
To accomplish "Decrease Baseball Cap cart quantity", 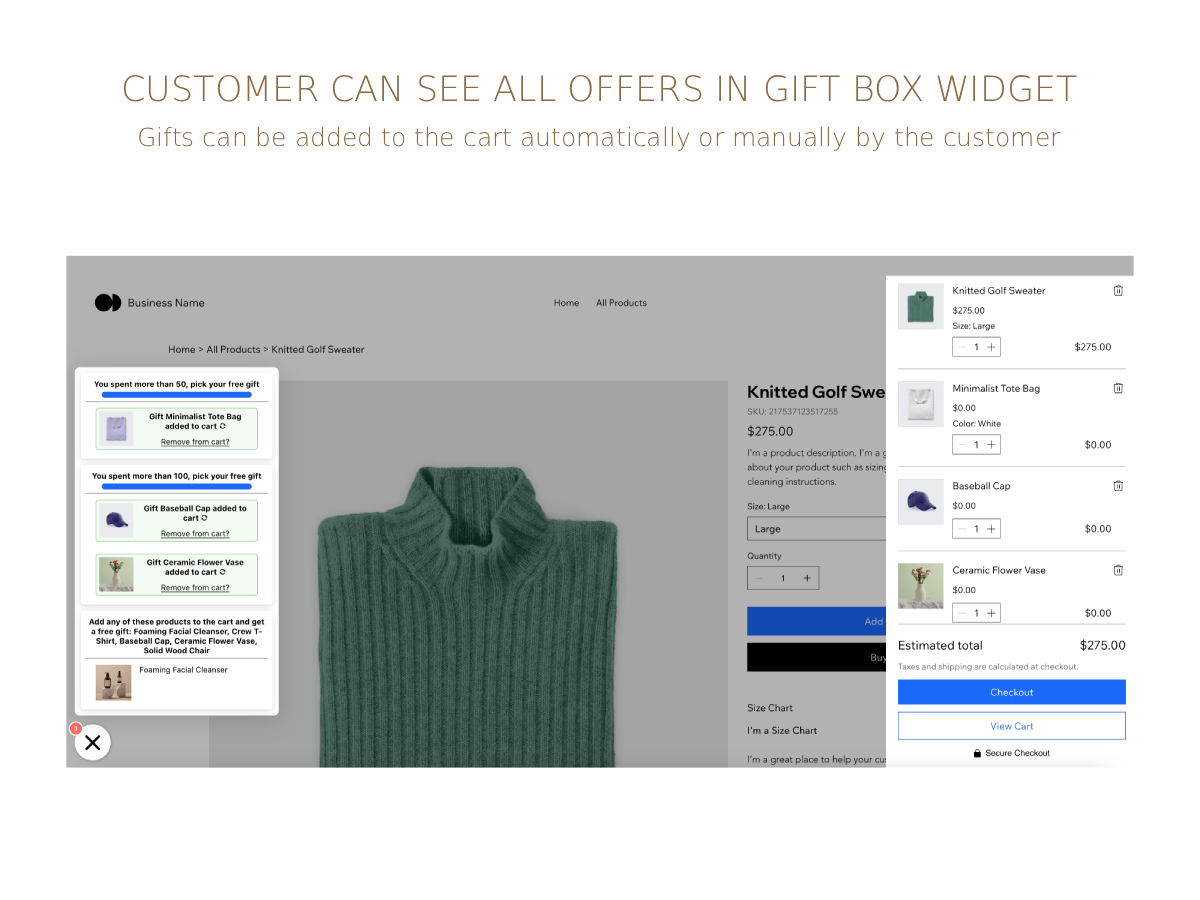I will [x=962, y=529].
